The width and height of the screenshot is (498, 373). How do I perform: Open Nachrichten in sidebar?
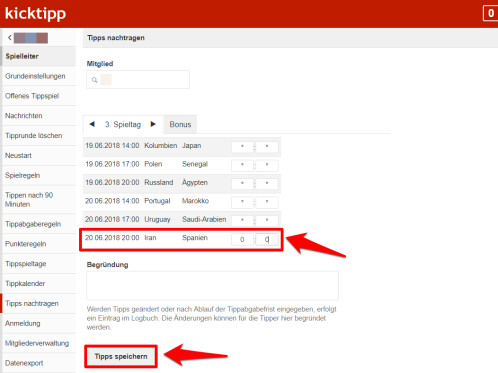[38, 116]
